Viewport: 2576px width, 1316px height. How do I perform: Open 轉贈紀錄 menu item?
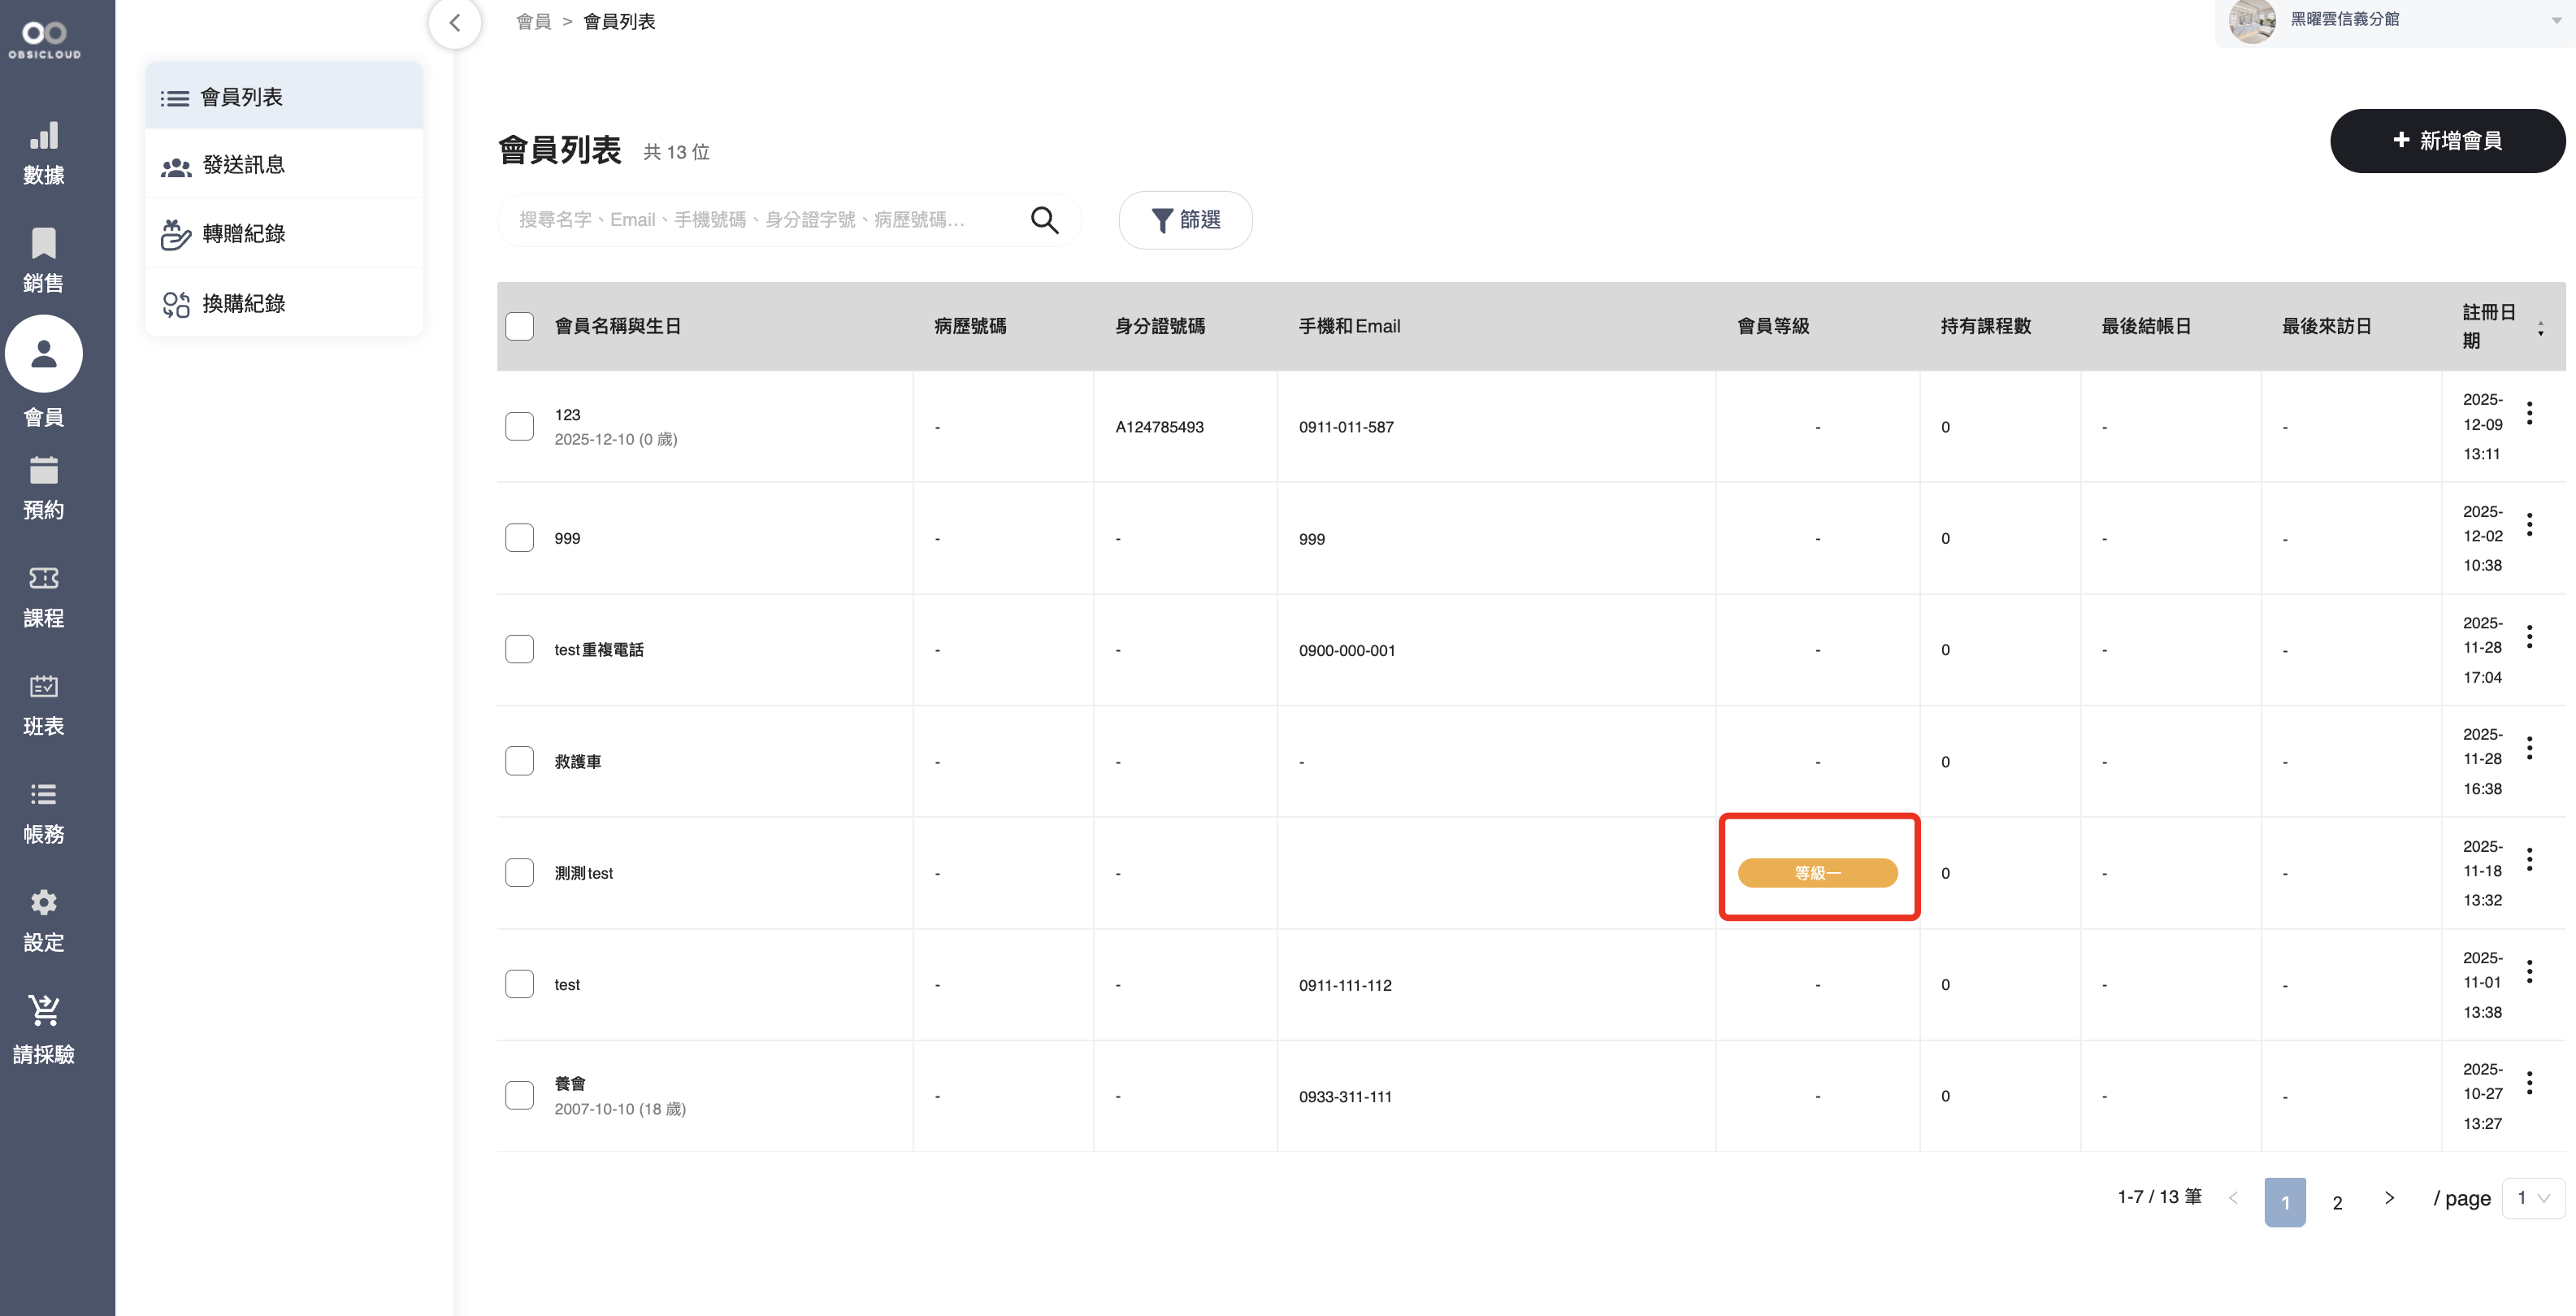[243, 234]
